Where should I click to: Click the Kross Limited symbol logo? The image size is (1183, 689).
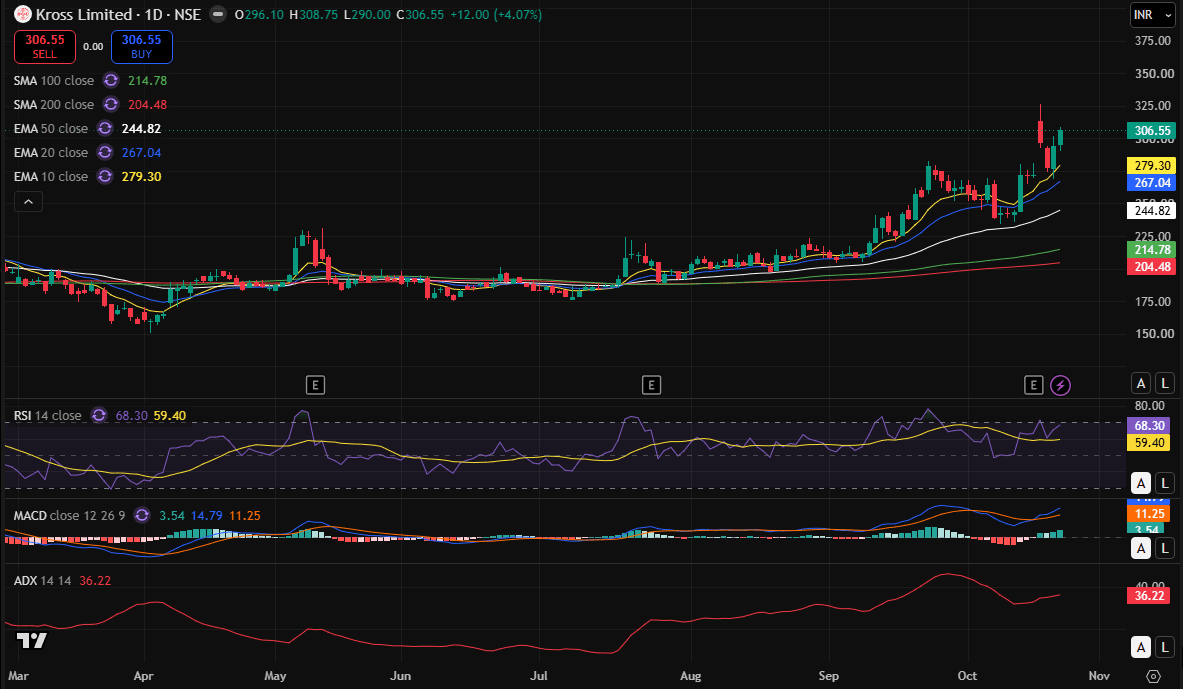pos(23,14)
